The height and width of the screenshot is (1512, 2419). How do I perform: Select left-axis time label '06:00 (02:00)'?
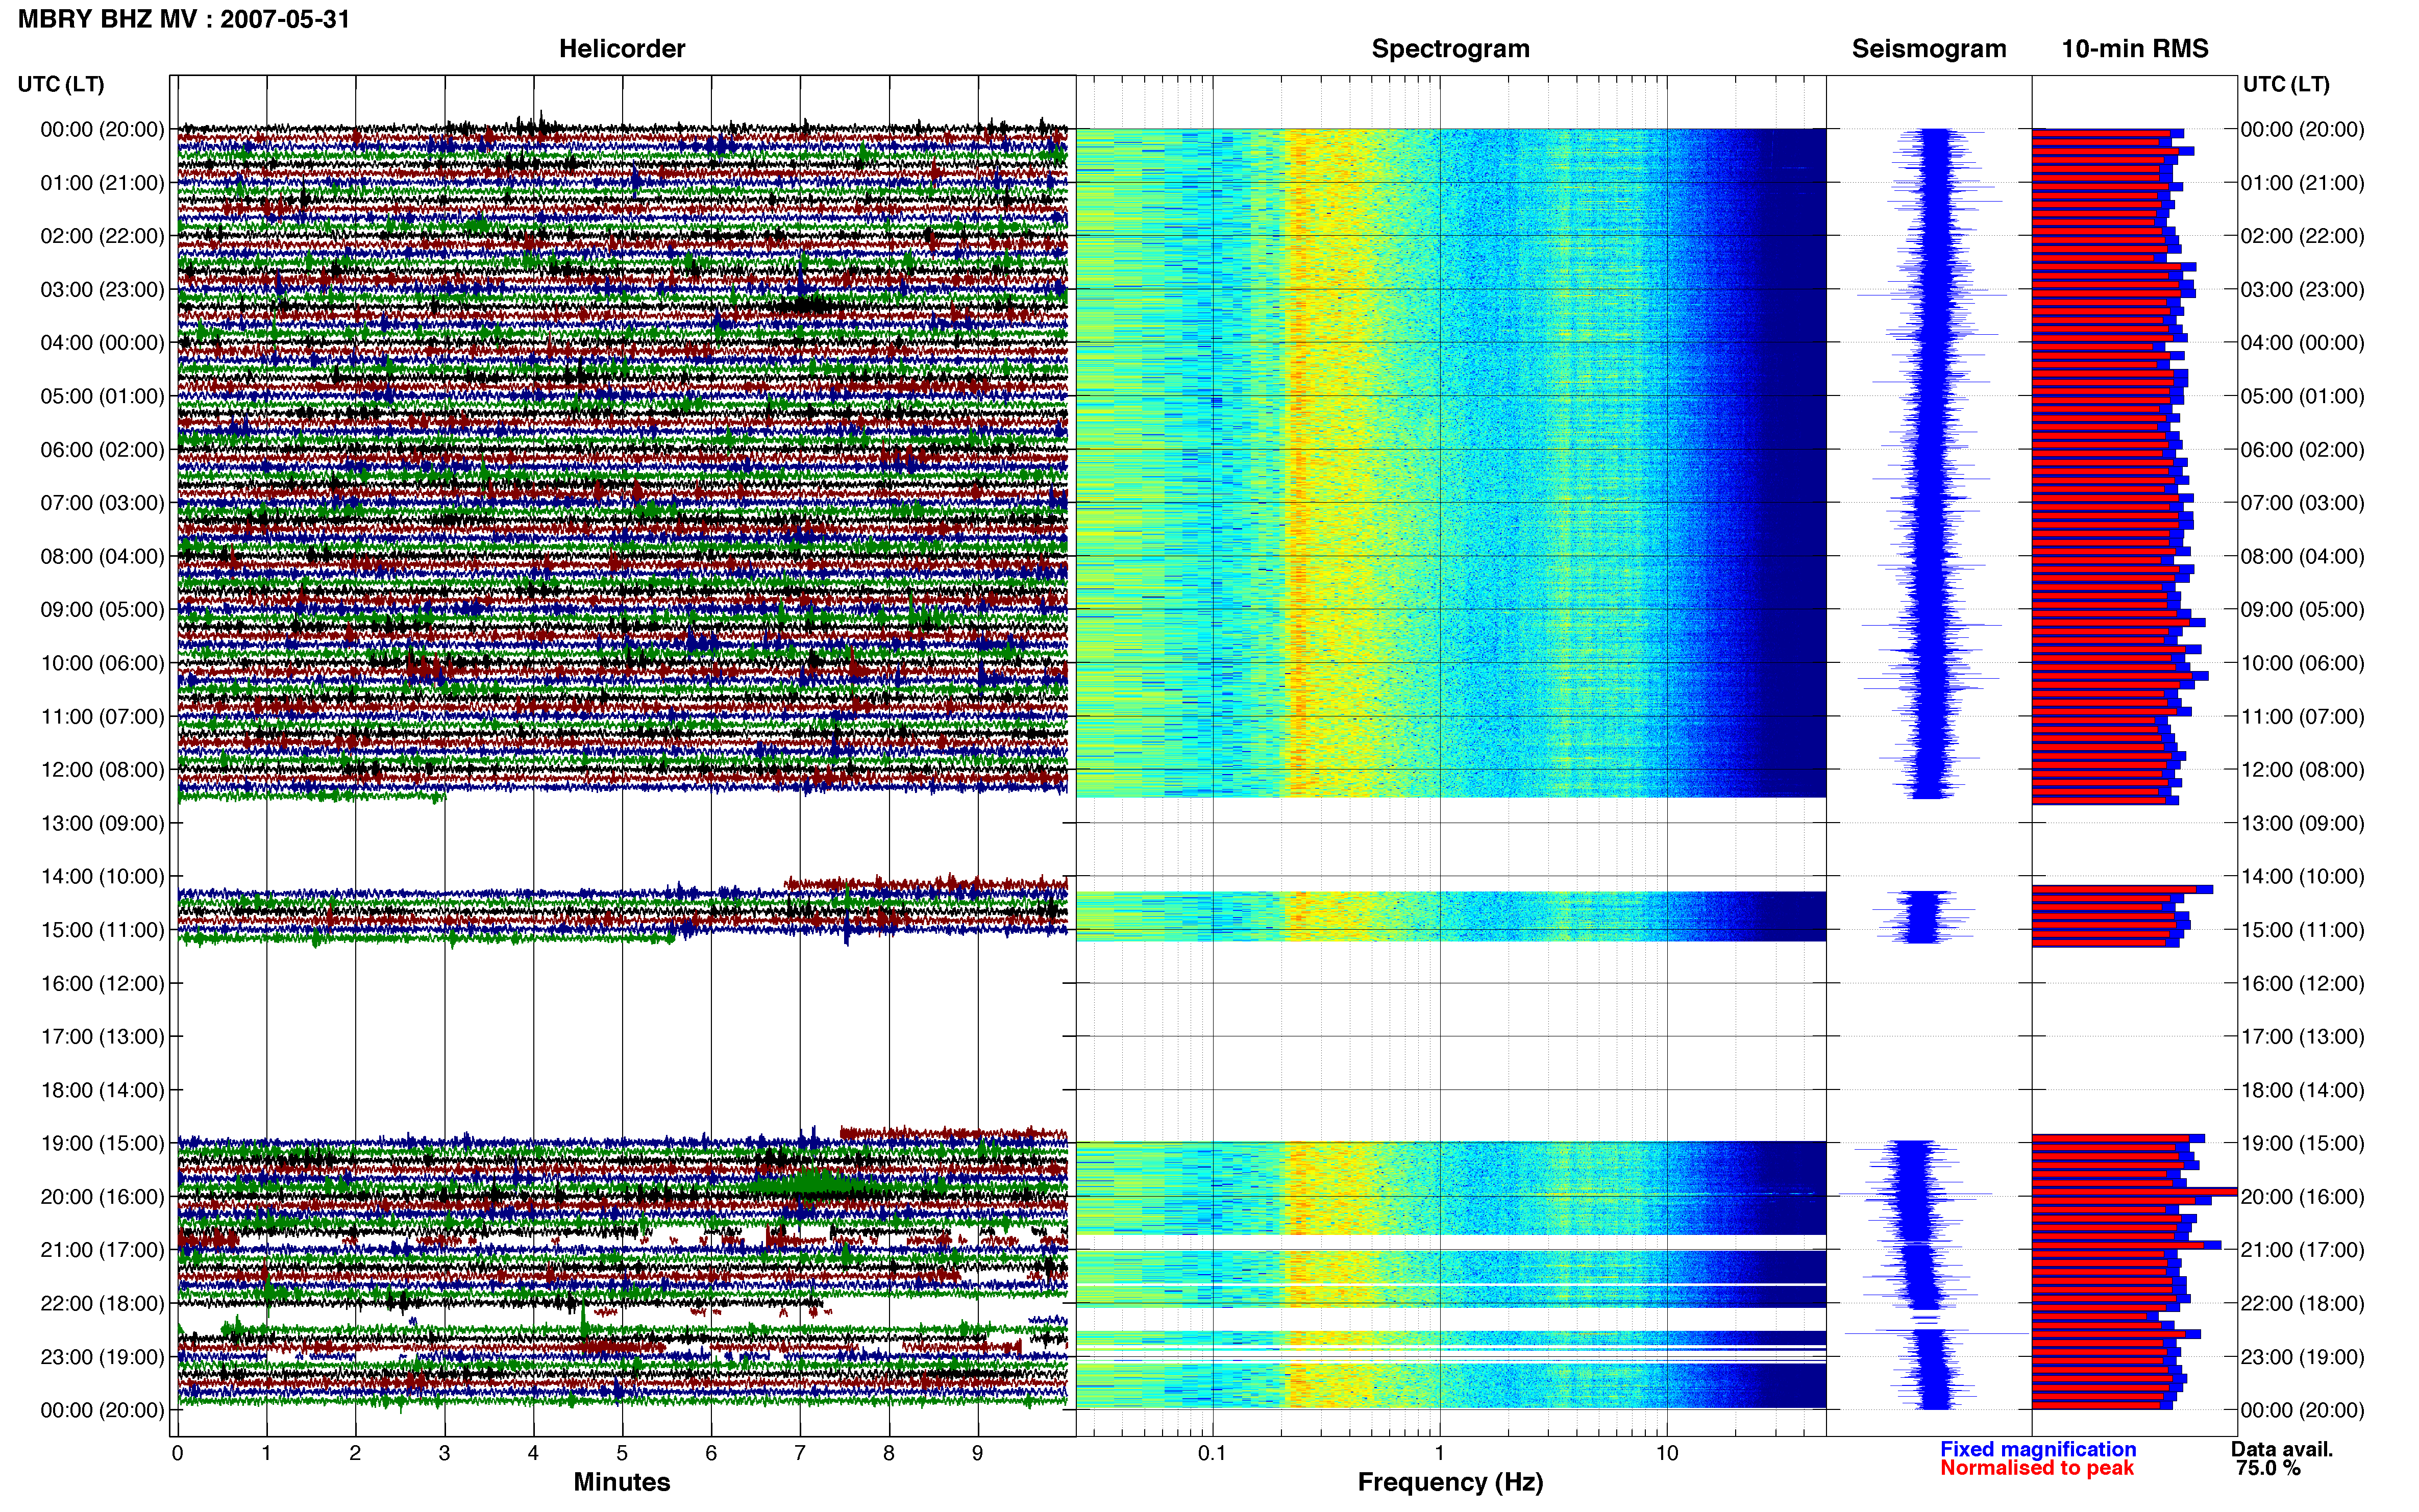(x=102, y=450)
